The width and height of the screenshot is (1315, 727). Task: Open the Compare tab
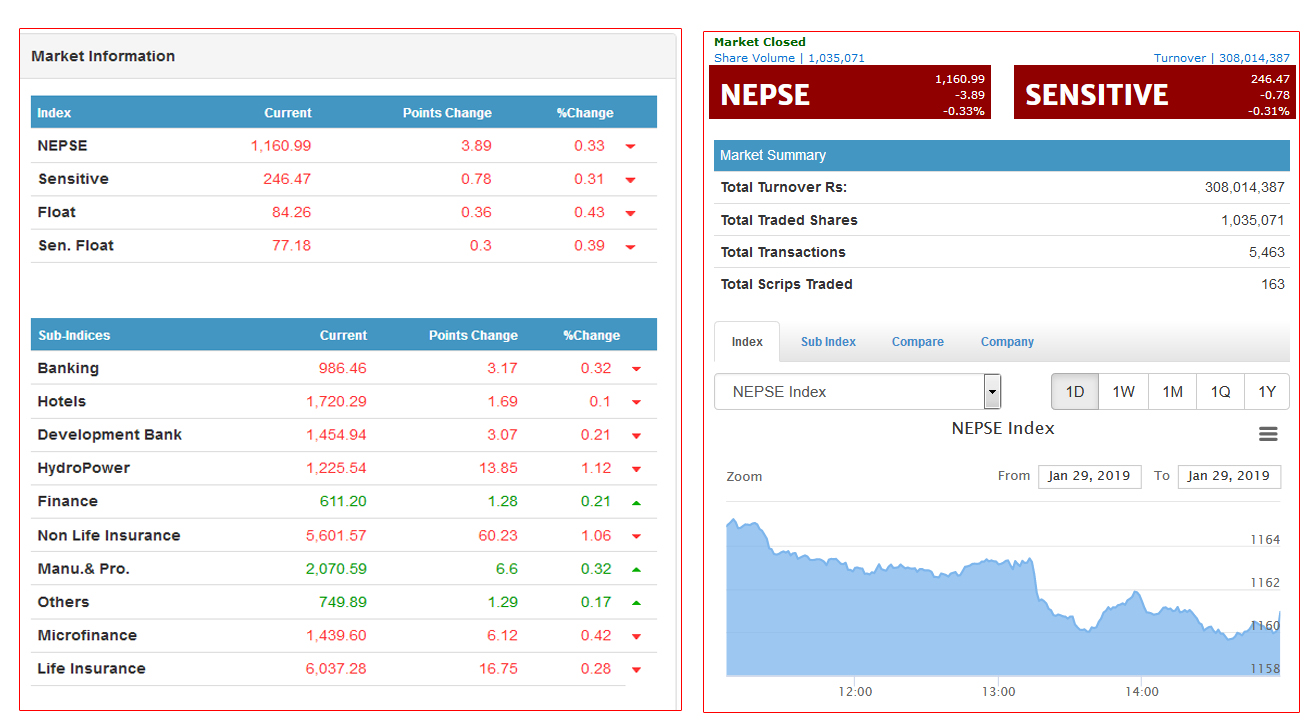[x=917, y=342]
